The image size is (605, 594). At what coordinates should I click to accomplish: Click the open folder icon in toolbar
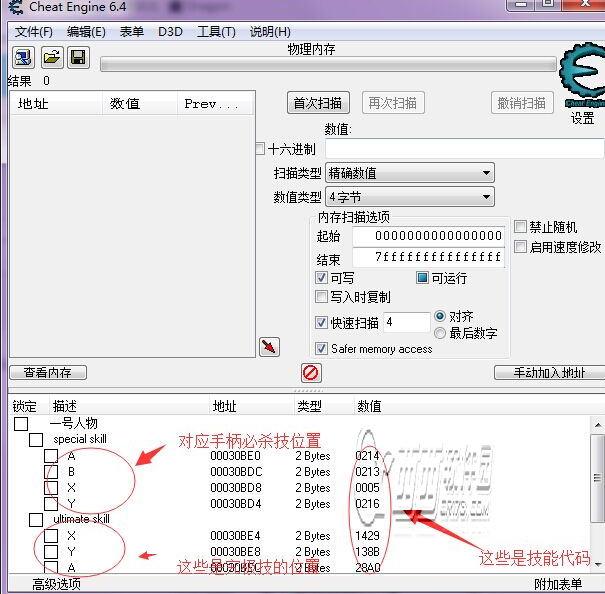click(52, 58)
